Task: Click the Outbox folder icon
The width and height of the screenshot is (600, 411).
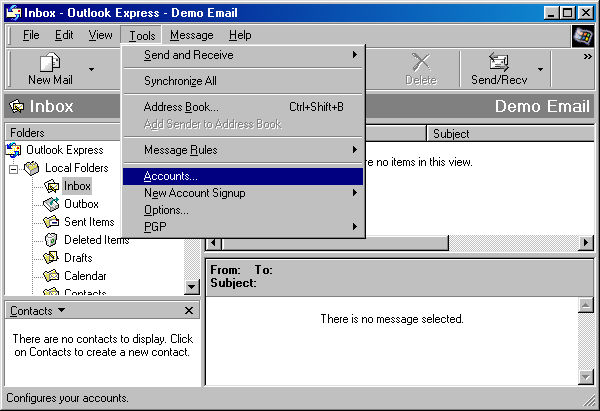Action: [x=51, y=204]
